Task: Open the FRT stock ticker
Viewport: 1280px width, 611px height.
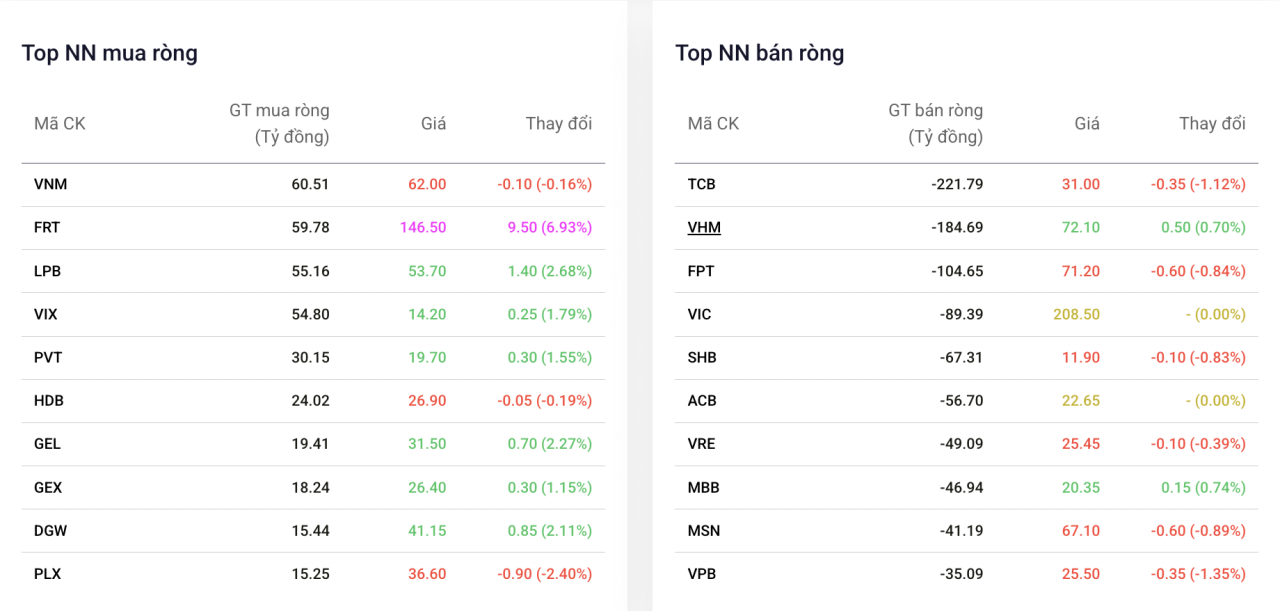Action: pos(47,227)
